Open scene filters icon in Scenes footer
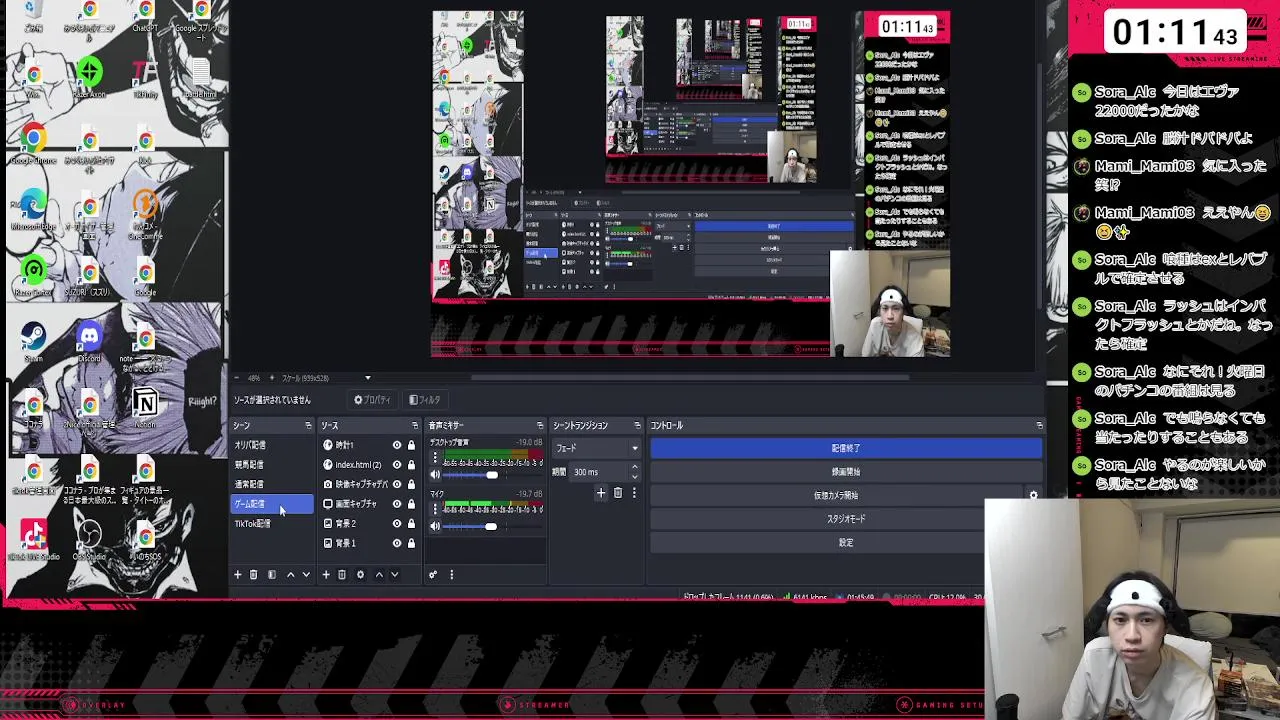This screenshot has width=1280, height=720. click(x=271, y=575)
